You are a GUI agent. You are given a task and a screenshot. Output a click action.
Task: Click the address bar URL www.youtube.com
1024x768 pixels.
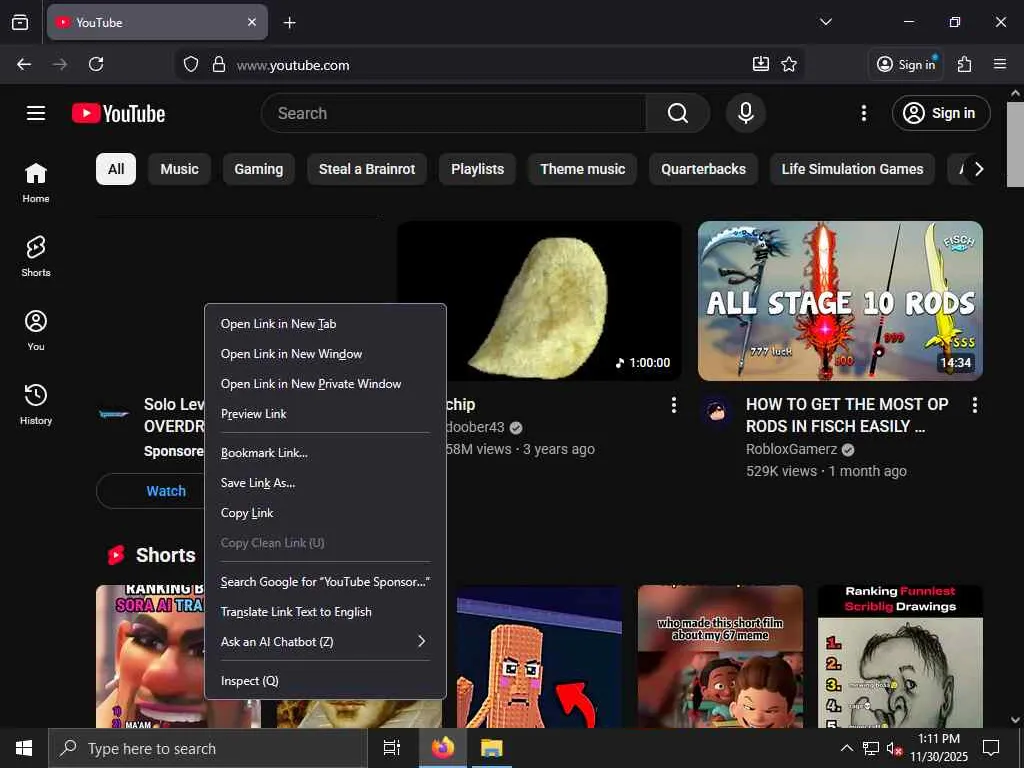[x=293, y=65]
